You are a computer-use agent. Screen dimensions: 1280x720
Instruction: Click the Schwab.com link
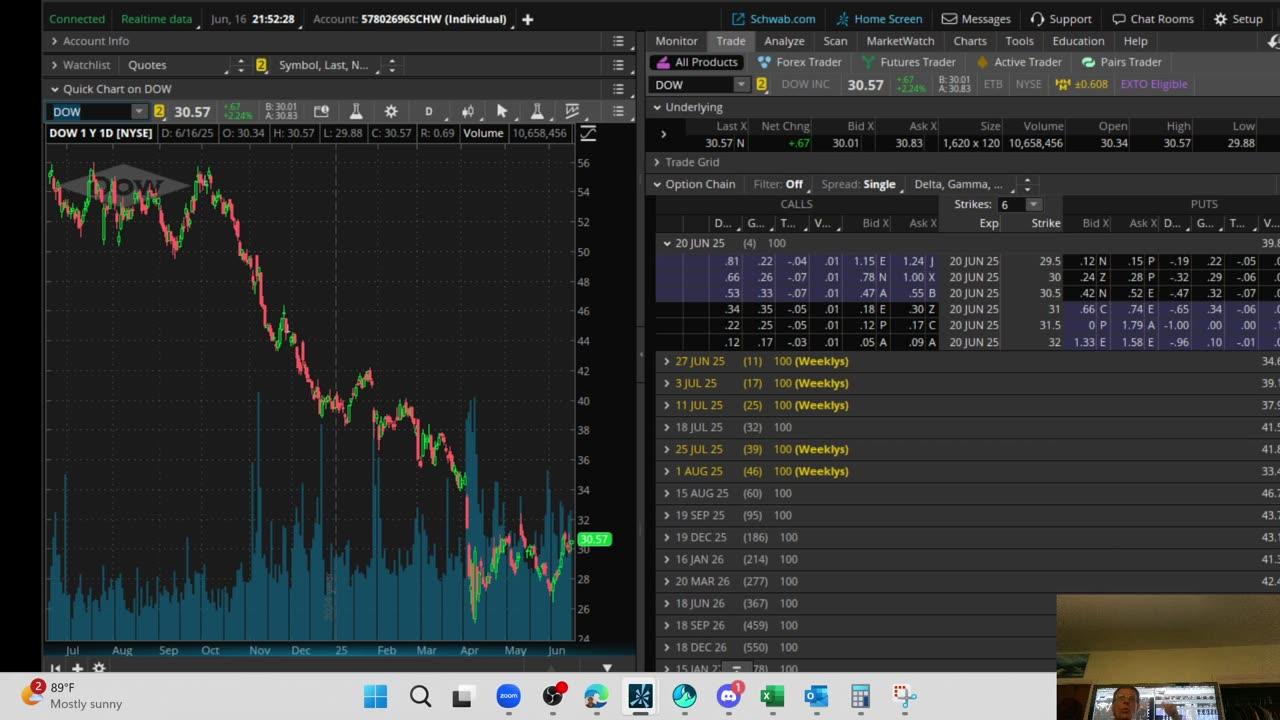pyautogui.click(x=773, y=19)
